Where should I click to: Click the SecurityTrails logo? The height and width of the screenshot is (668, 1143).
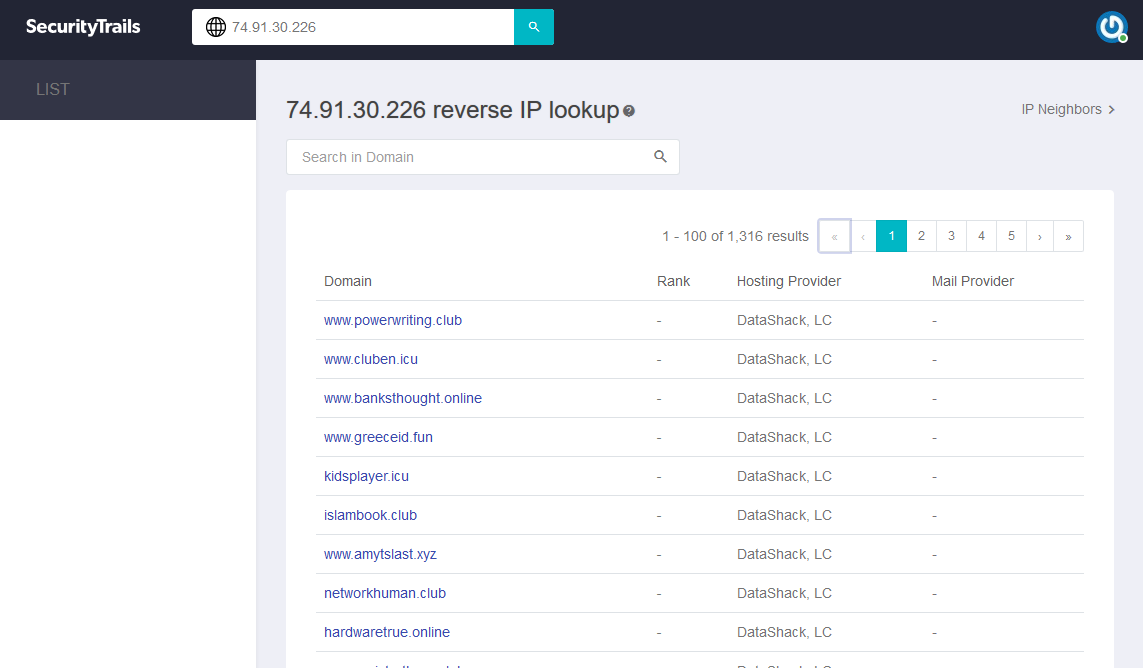(83, 27)
